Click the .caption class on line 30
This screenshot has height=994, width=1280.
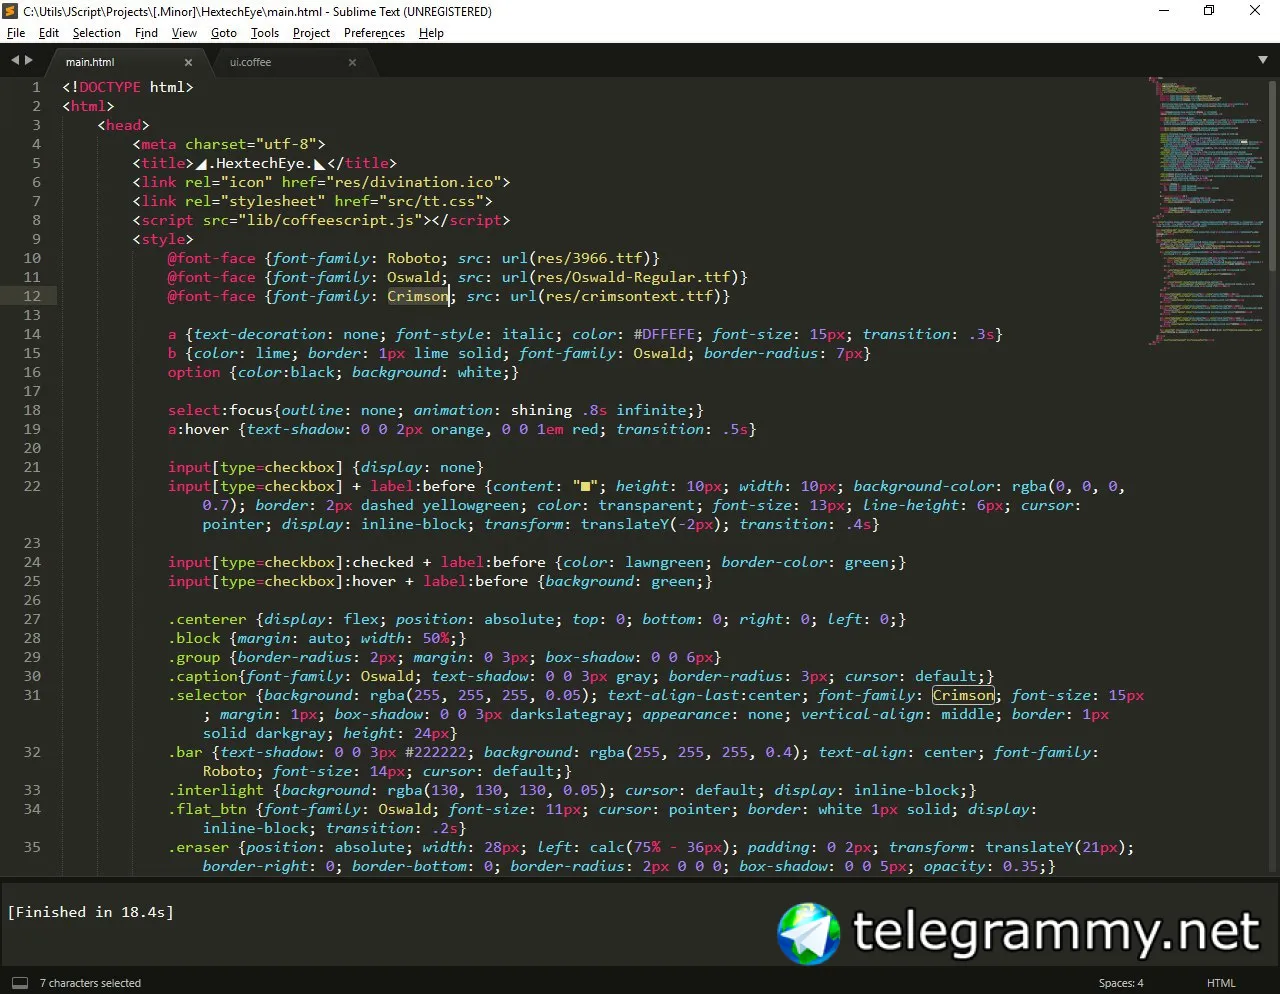click(x=203, y=676)
